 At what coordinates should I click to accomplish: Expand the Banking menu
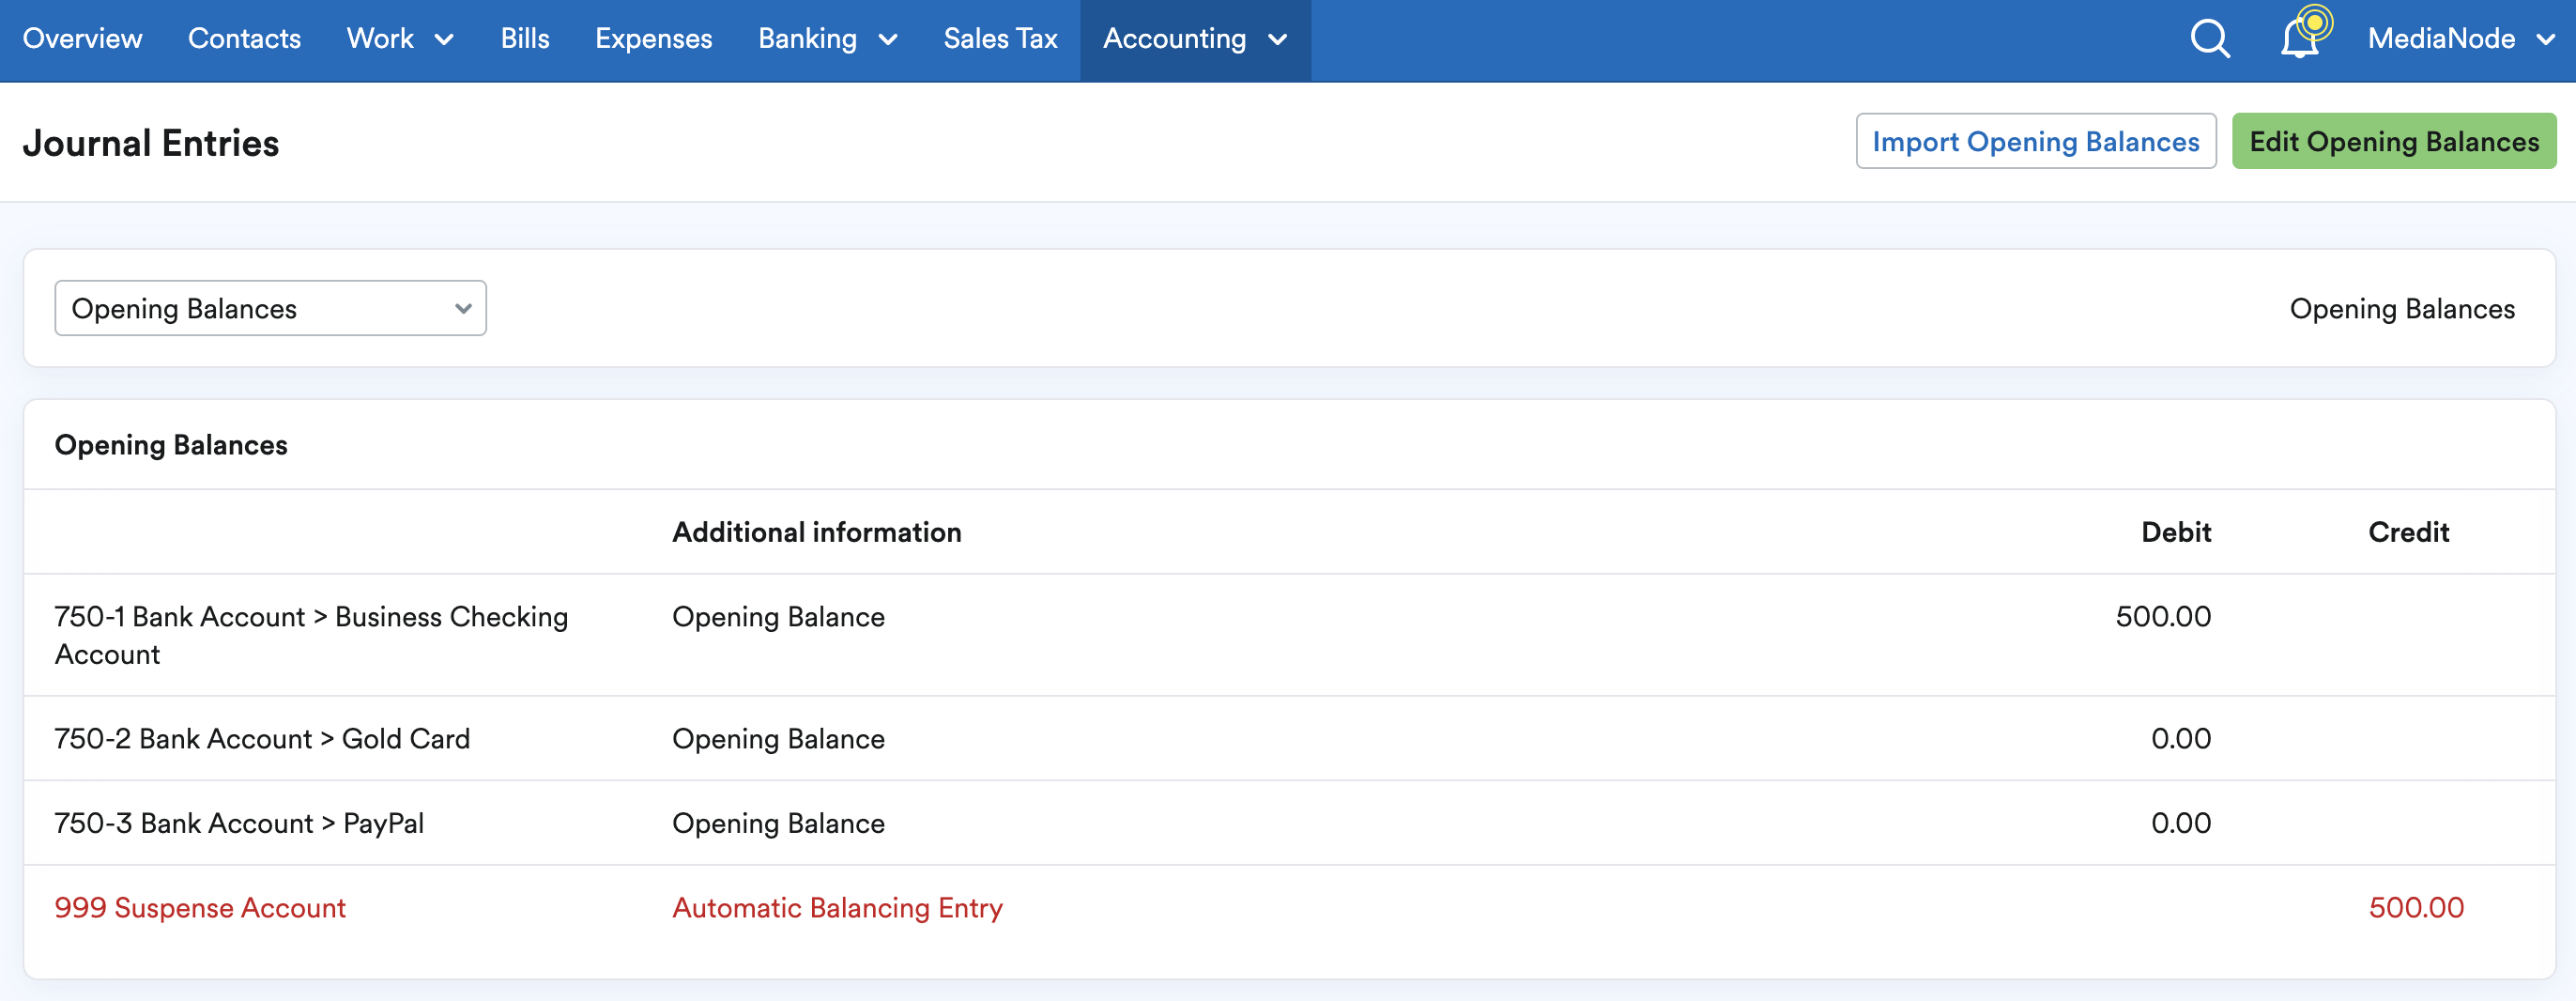tap(828, 39)
